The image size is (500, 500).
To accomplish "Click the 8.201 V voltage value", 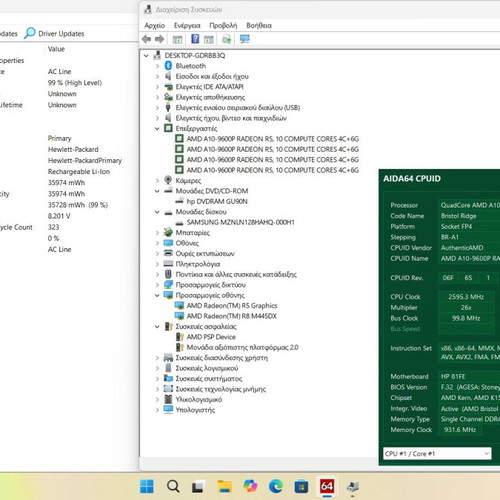I will click(x=59, y=216).
